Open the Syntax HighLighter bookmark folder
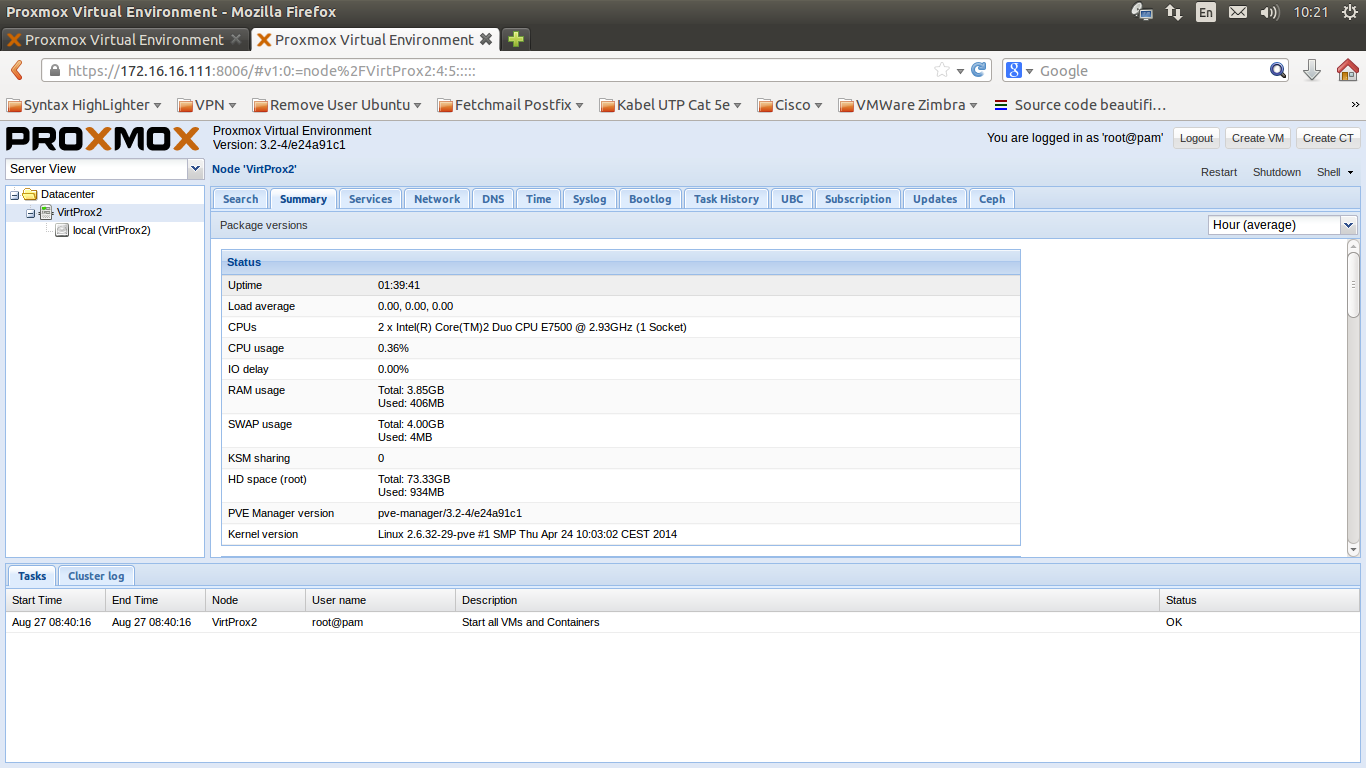1366x768 pixels. point(84,105)
